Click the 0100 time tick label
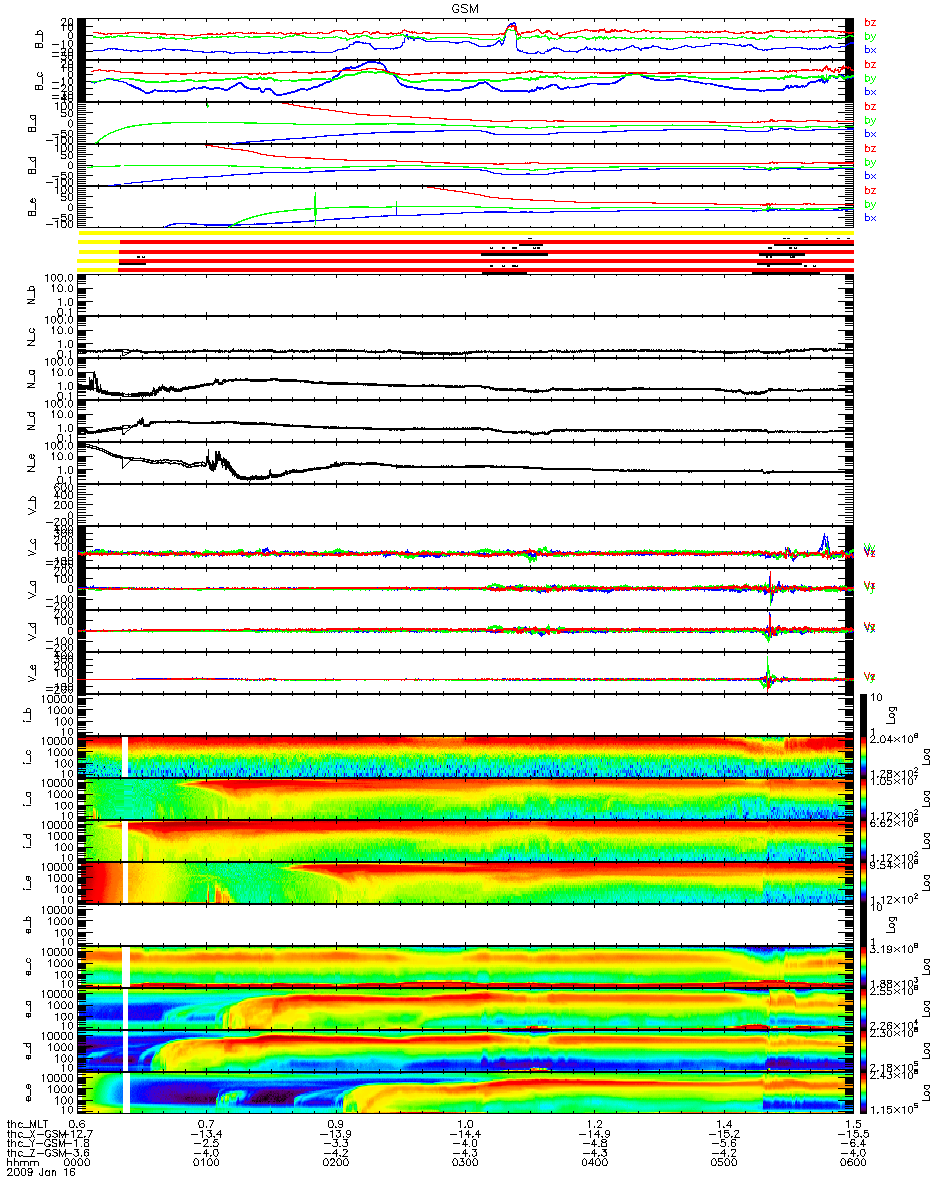This screenshot has width=930, height=1200. [x=206, y=1160]
